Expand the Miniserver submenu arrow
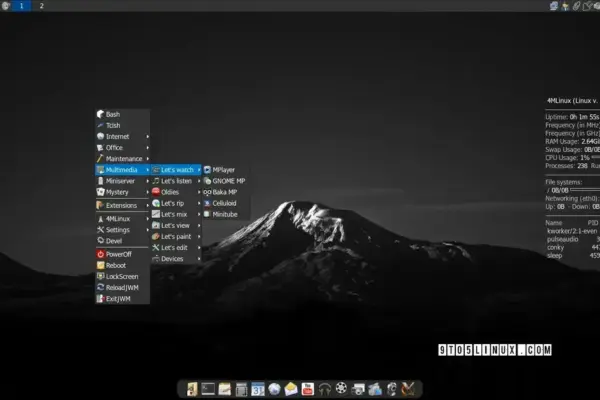 147,181
